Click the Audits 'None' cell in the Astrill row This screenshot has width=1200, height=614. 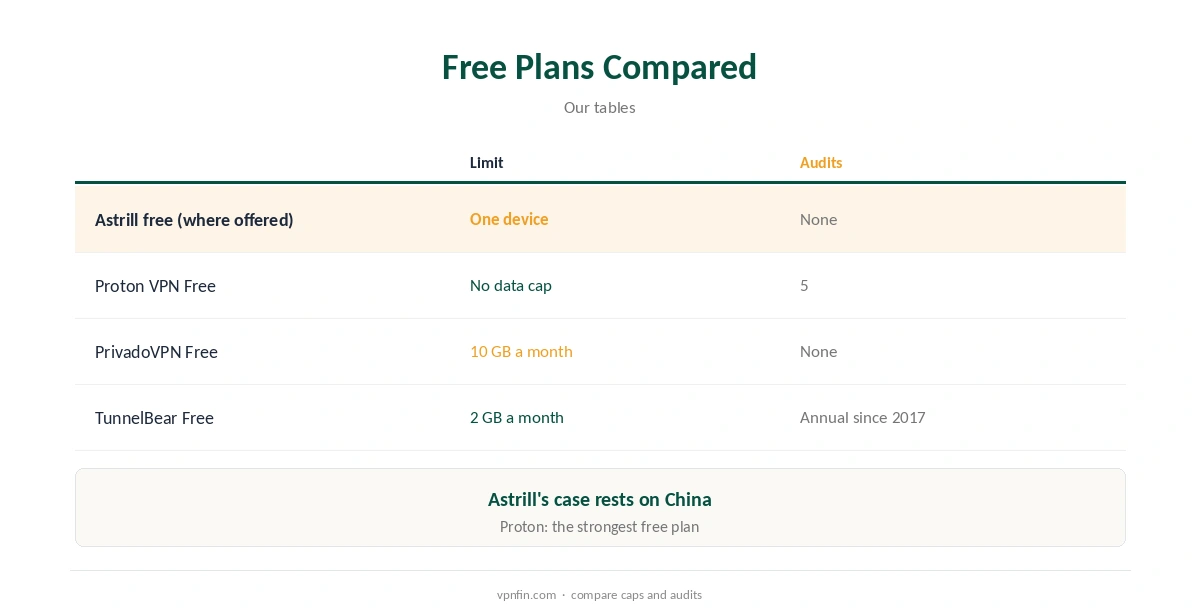[818, 219]
